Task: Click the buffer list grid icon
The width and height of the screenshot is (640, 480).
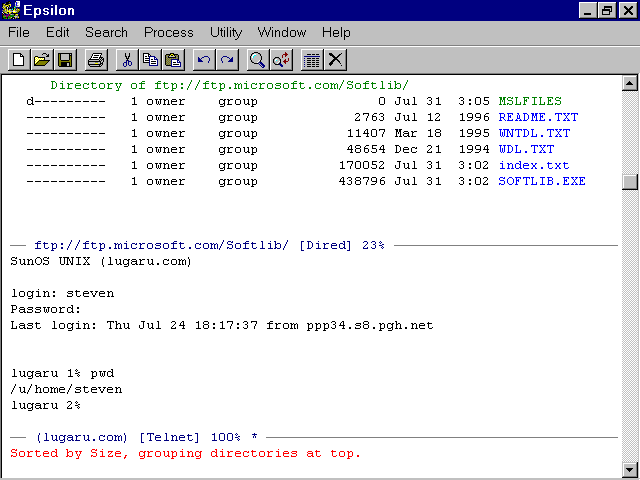Action: (x=312, y=60)
